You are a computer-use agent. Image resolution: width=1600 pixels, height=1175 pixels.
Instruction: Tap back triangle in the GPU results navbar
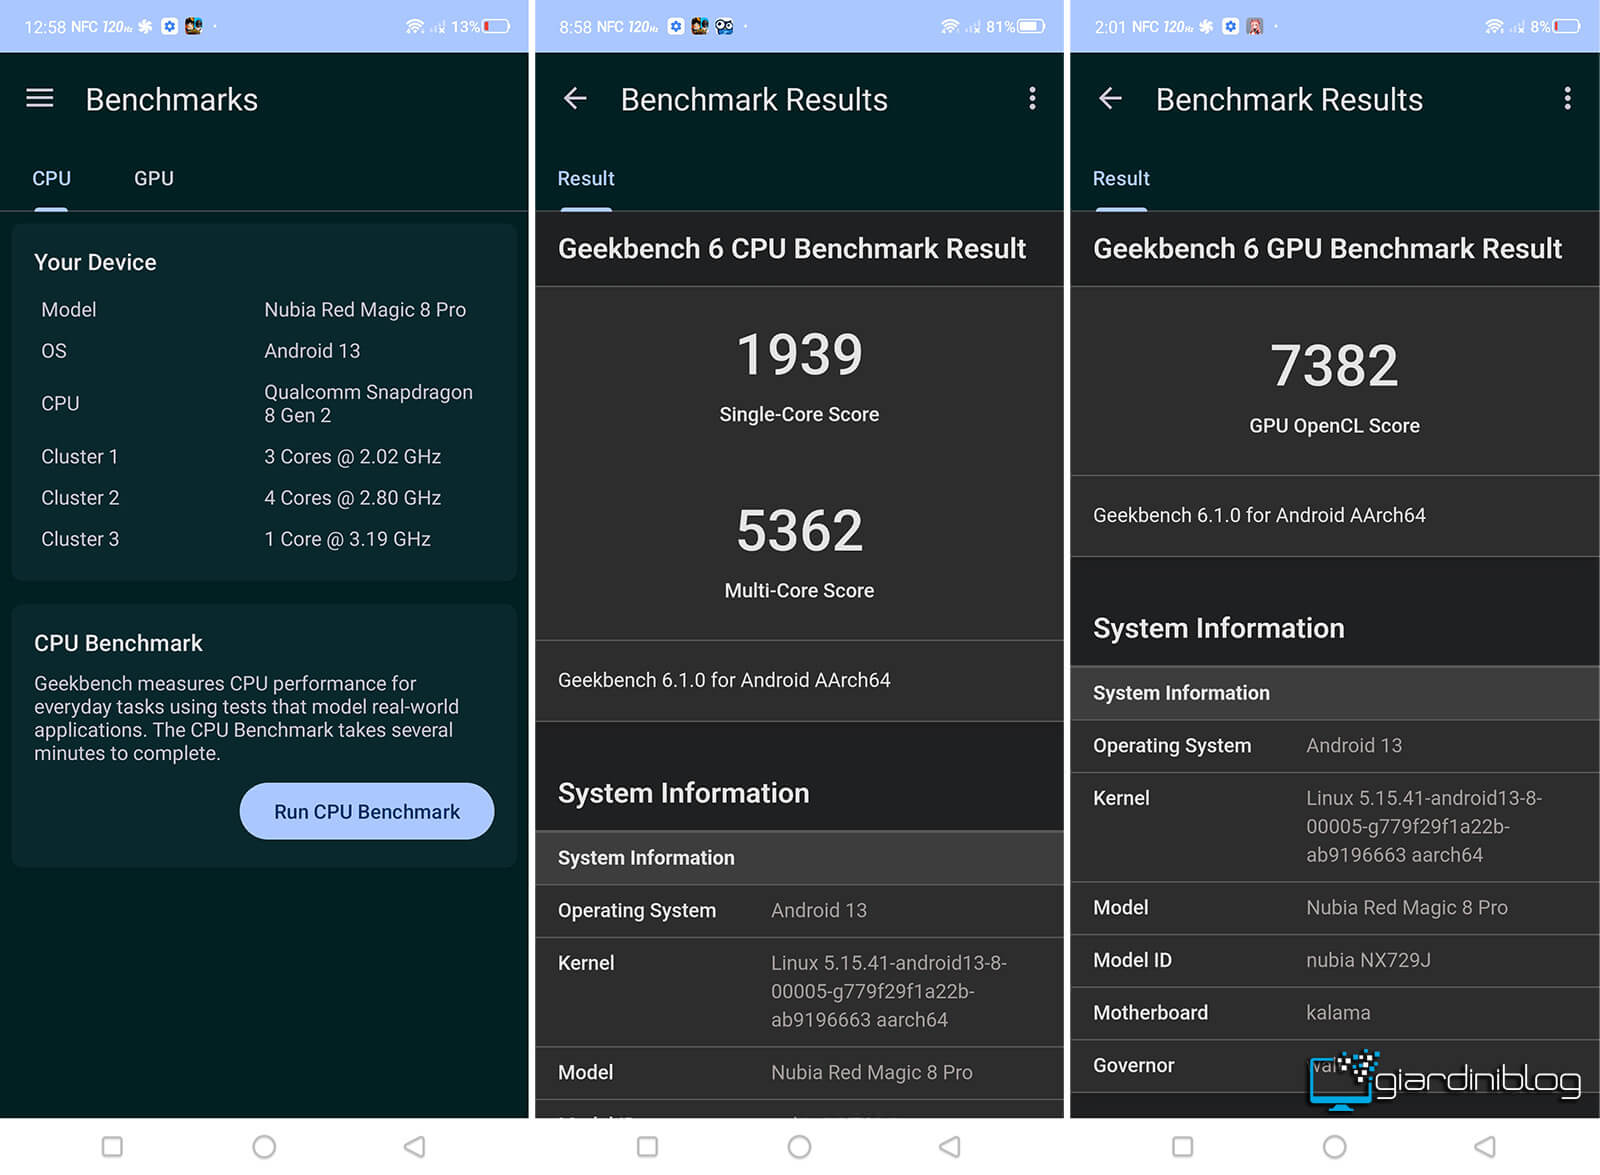(x=1485, y=1146)
